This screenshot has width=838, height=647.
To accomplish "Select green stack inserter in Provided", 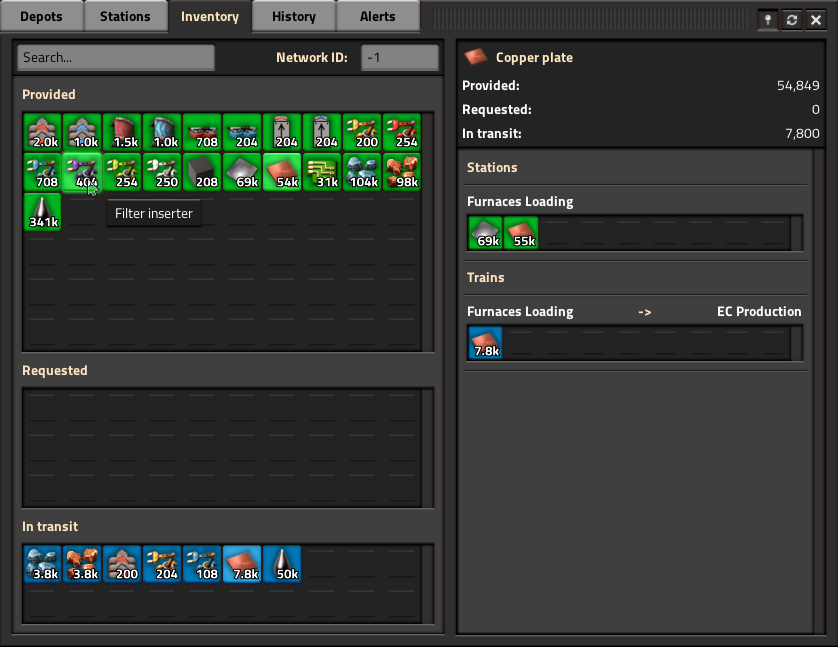I will 122,172.
